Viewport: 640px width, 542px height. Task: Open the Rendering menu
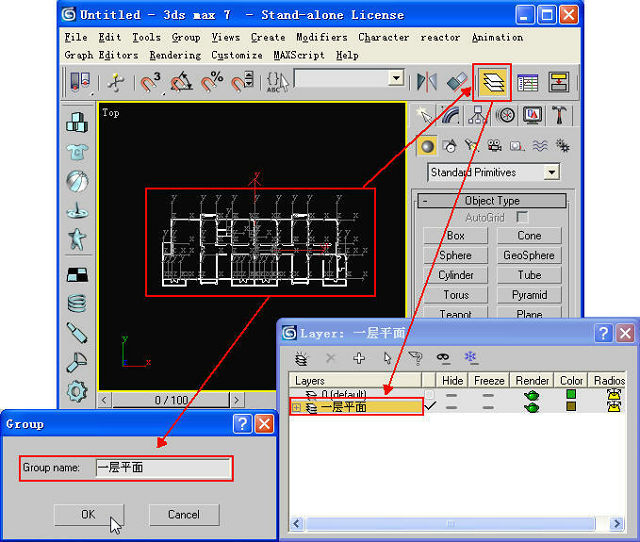(175, 55)
